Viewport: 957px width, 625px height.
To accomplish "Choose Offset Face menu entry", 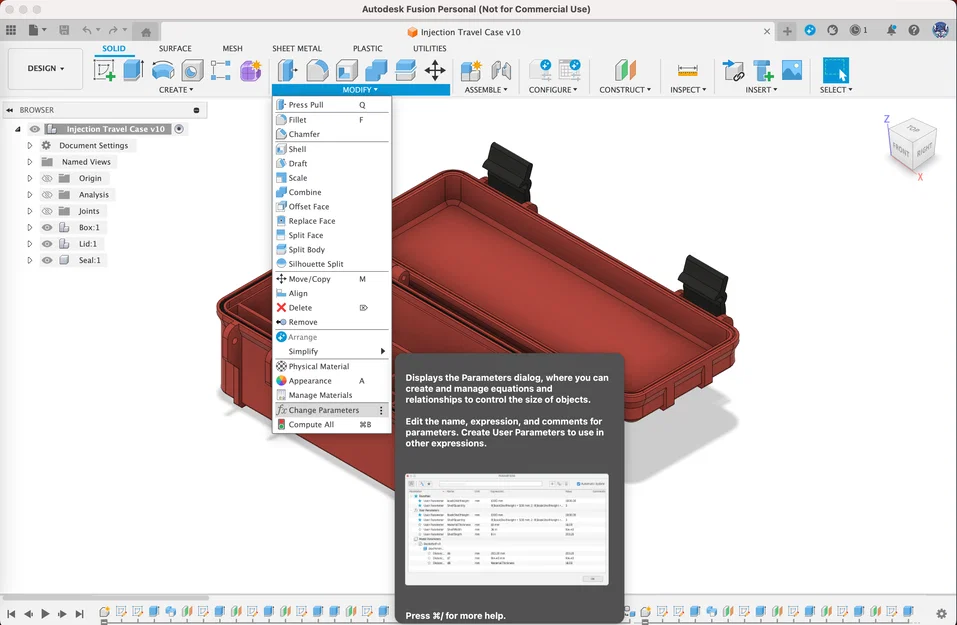I will coord(331,206).
